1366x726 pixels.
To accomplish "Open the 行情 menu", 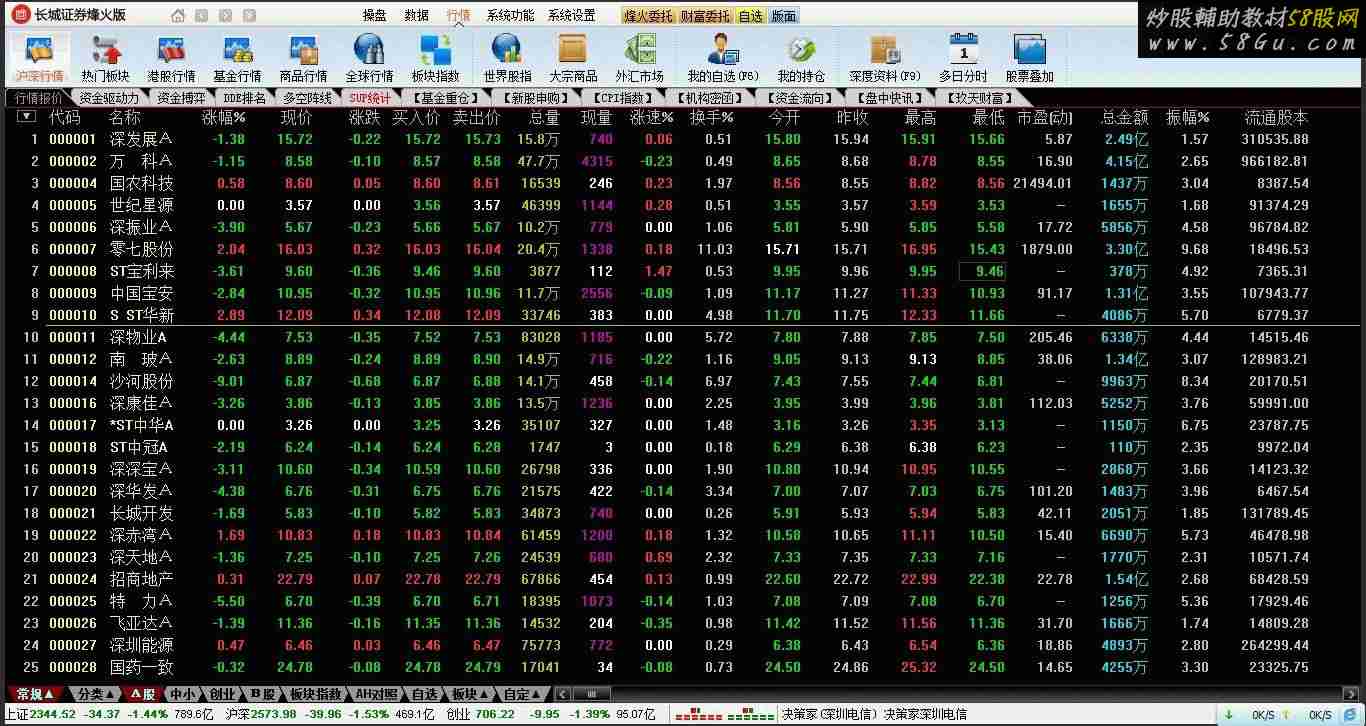I will tap(458, 15).
